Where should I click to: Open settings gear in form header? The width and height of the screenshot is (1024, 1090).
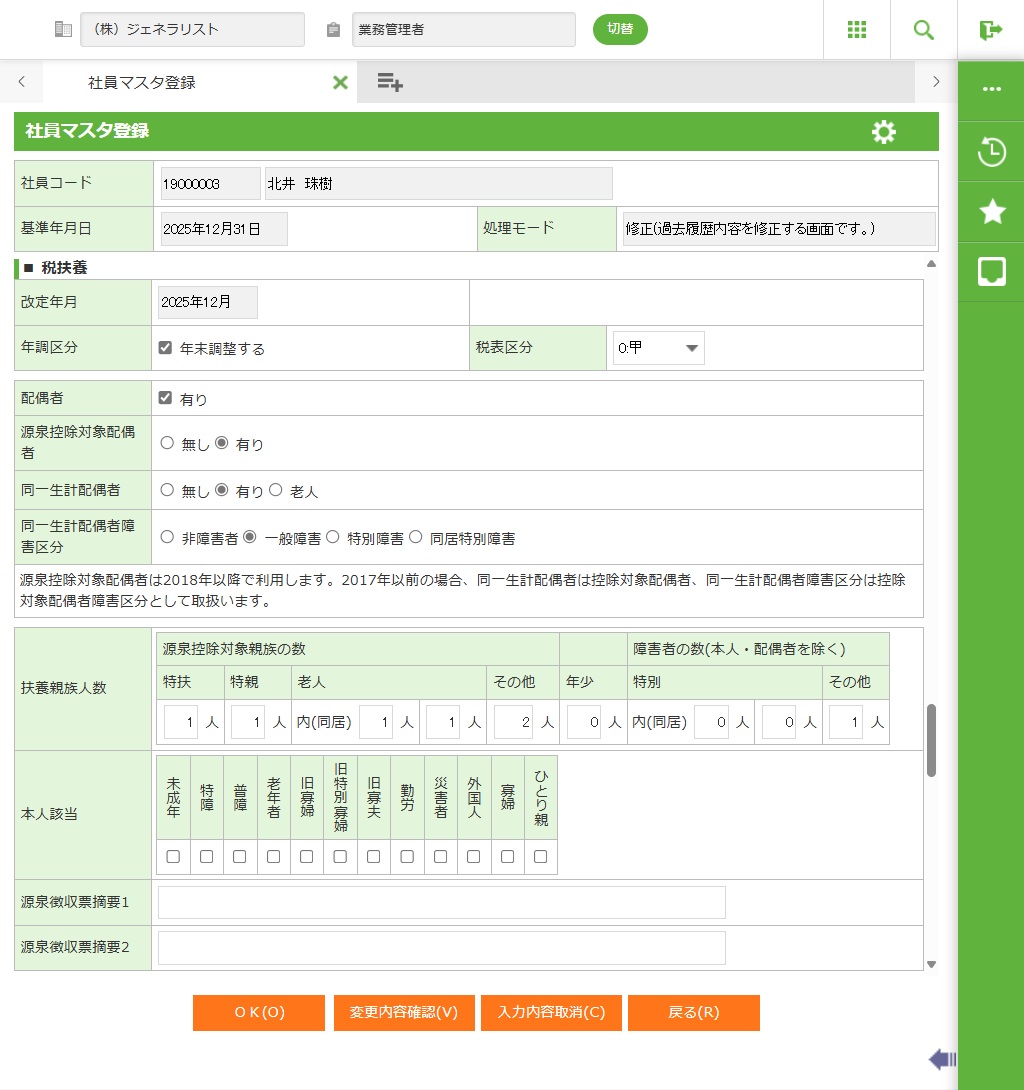(883, 132)
